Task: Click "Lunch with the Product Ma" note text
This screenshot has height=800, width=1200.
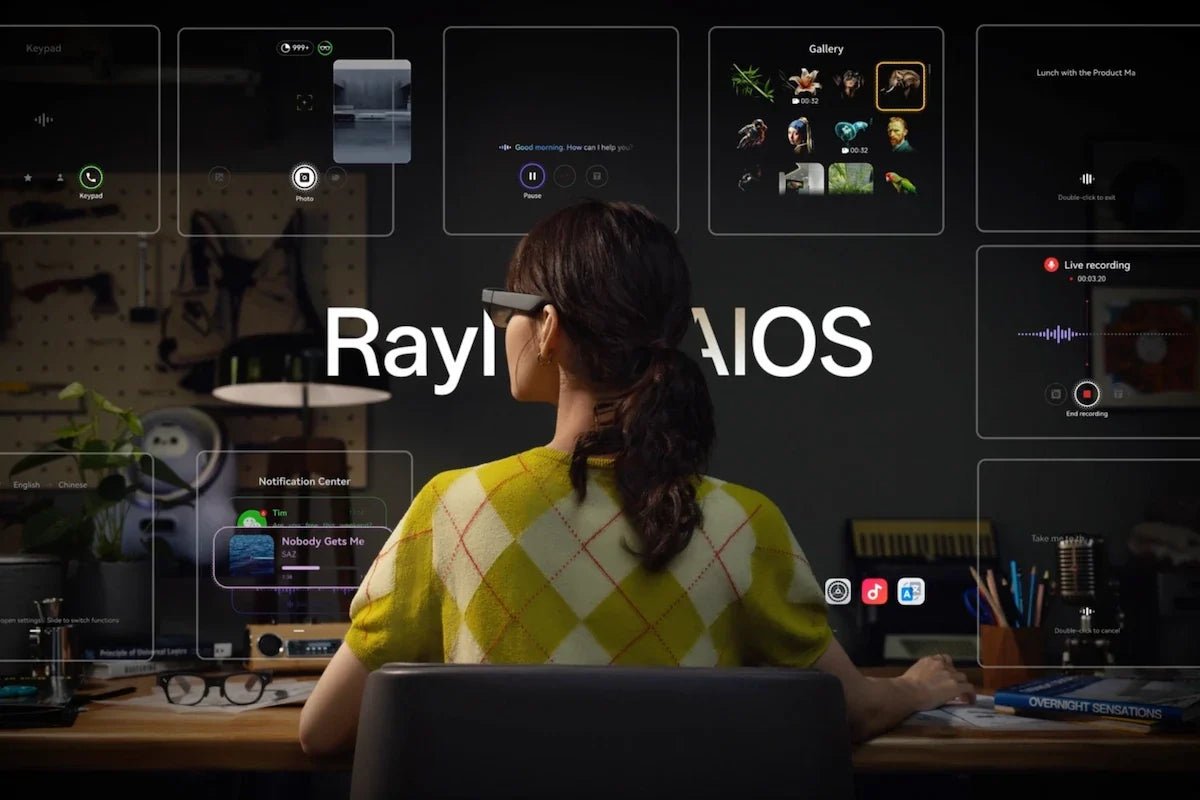Action: tap(1086, 73)
